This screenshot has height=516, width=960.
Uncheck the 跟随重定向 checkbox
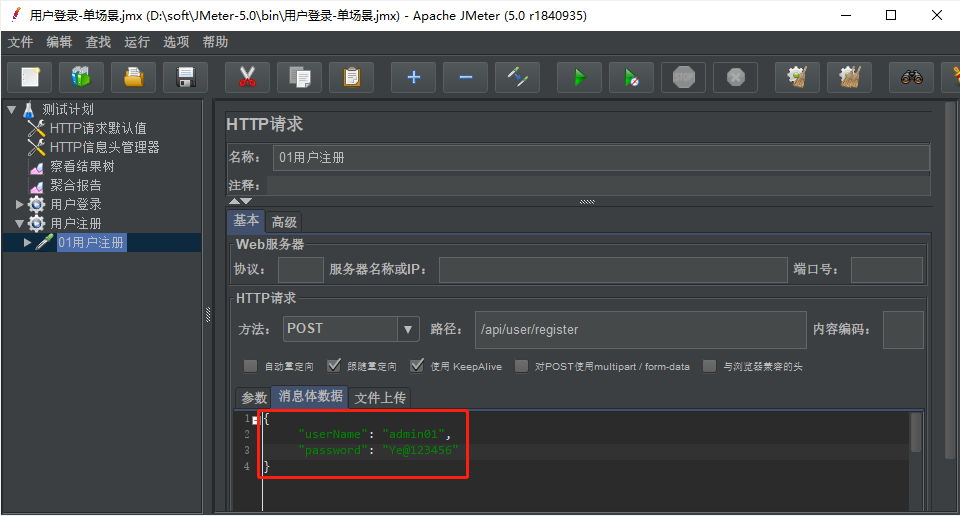tap(334, 366)
